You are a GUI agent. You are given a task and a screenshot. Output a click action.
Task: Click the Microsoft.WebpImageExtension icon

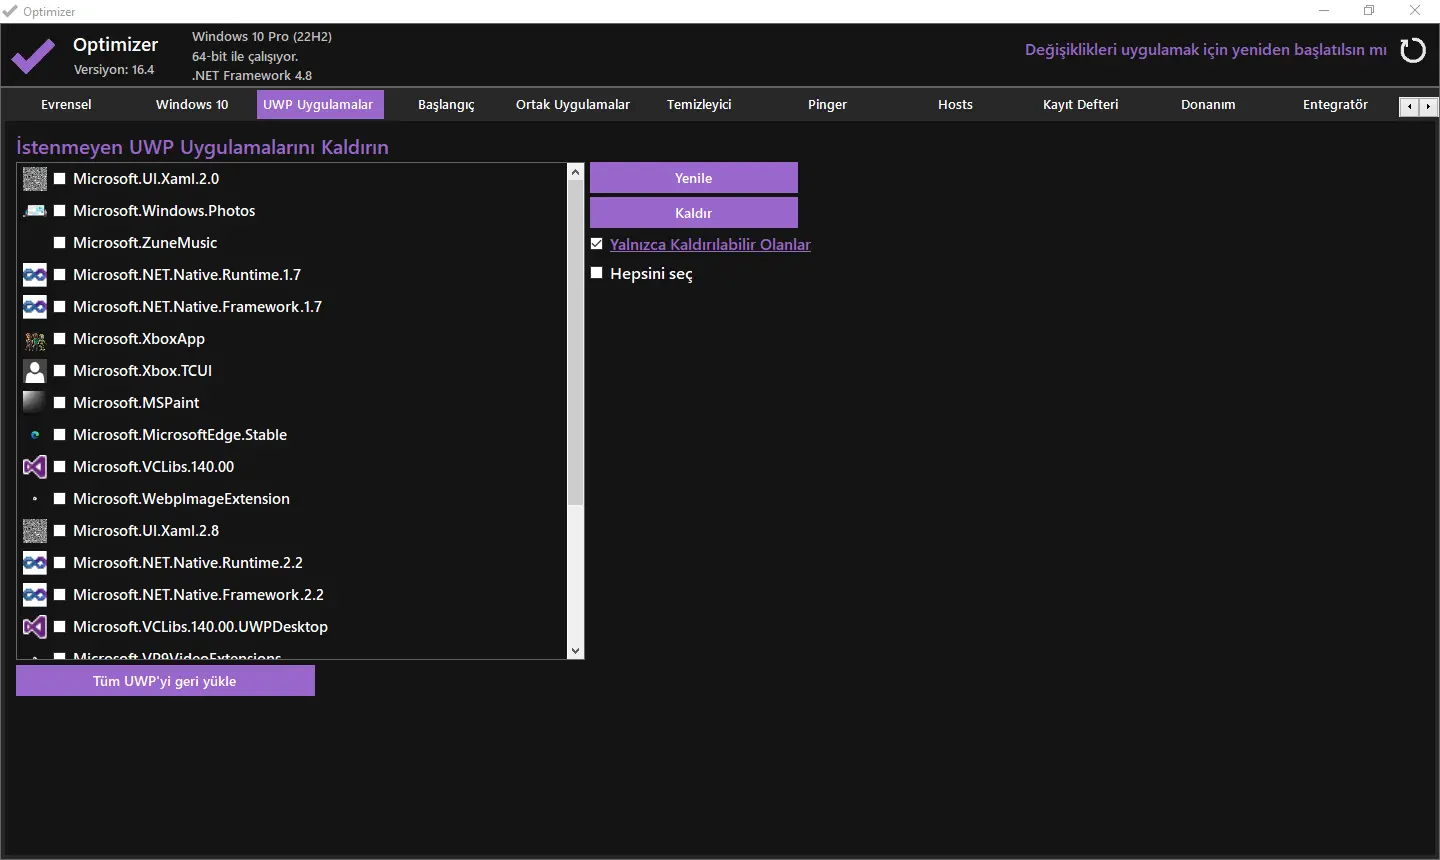tap(35, 499)
